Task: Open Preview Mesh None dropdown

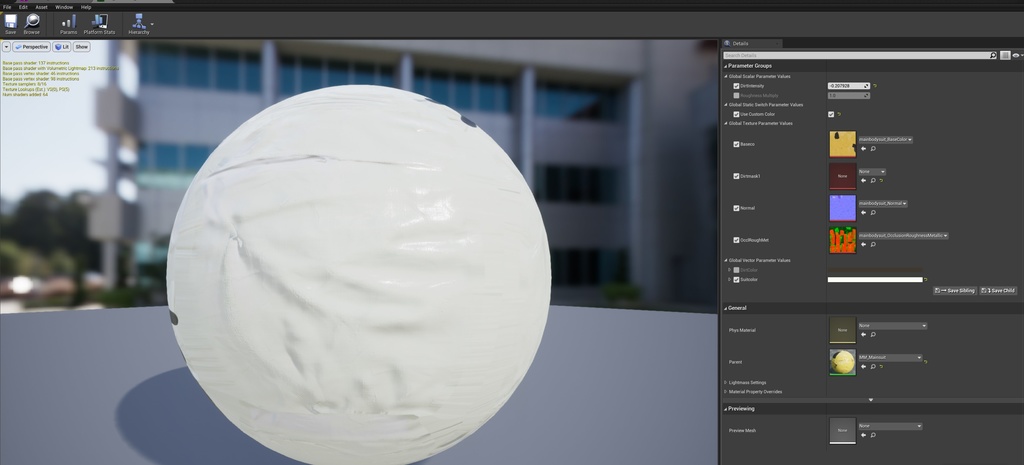Action: click(890, 426)
